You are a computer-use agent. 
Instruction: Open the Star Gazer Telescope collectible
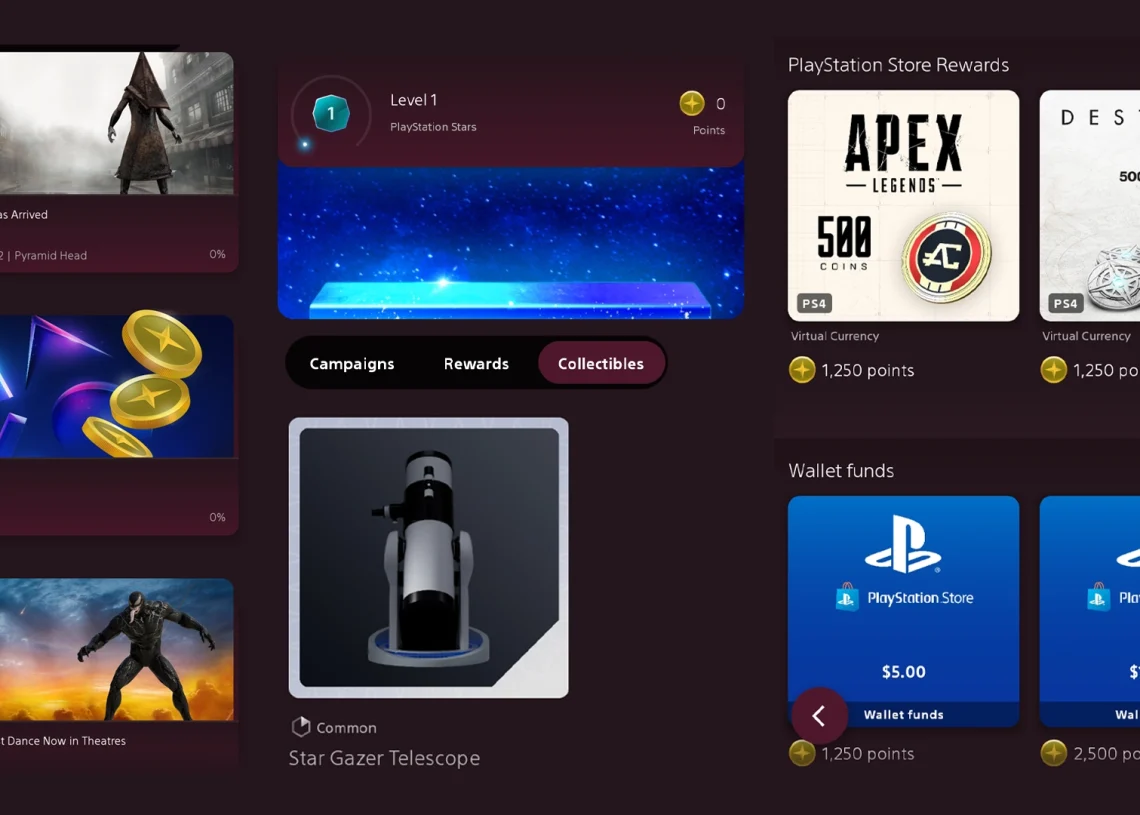429,558
